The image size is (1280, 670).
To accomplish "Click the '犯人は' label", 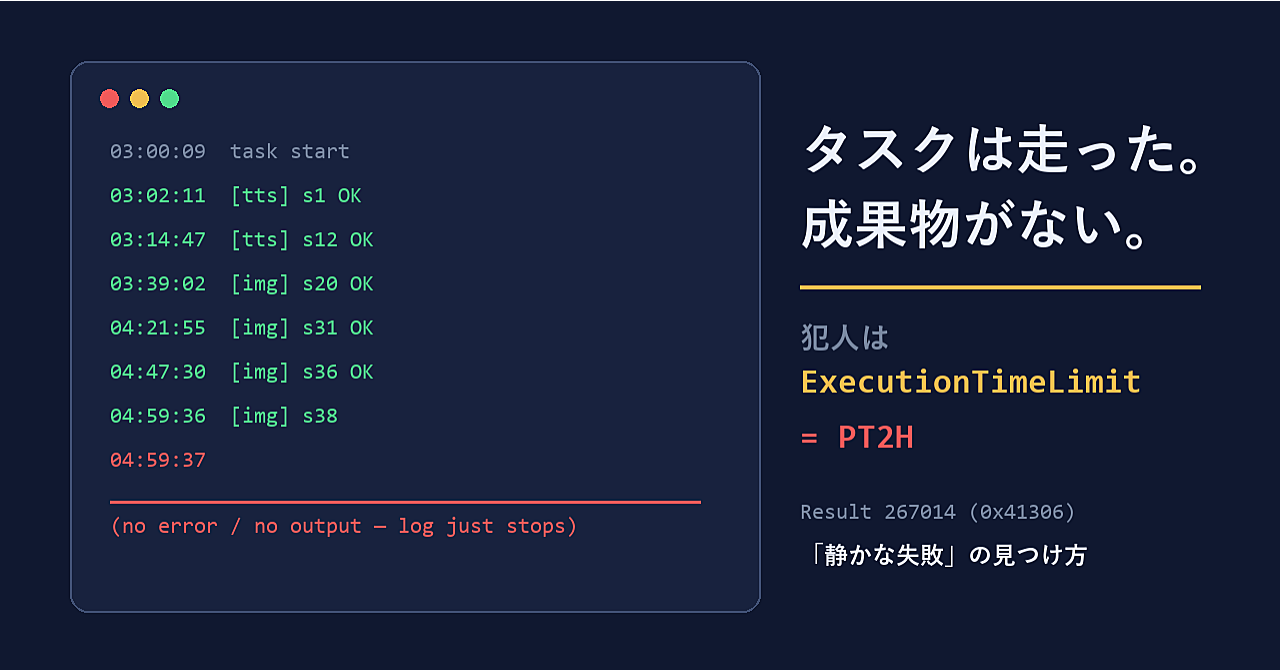I will [x=846, y=338].
